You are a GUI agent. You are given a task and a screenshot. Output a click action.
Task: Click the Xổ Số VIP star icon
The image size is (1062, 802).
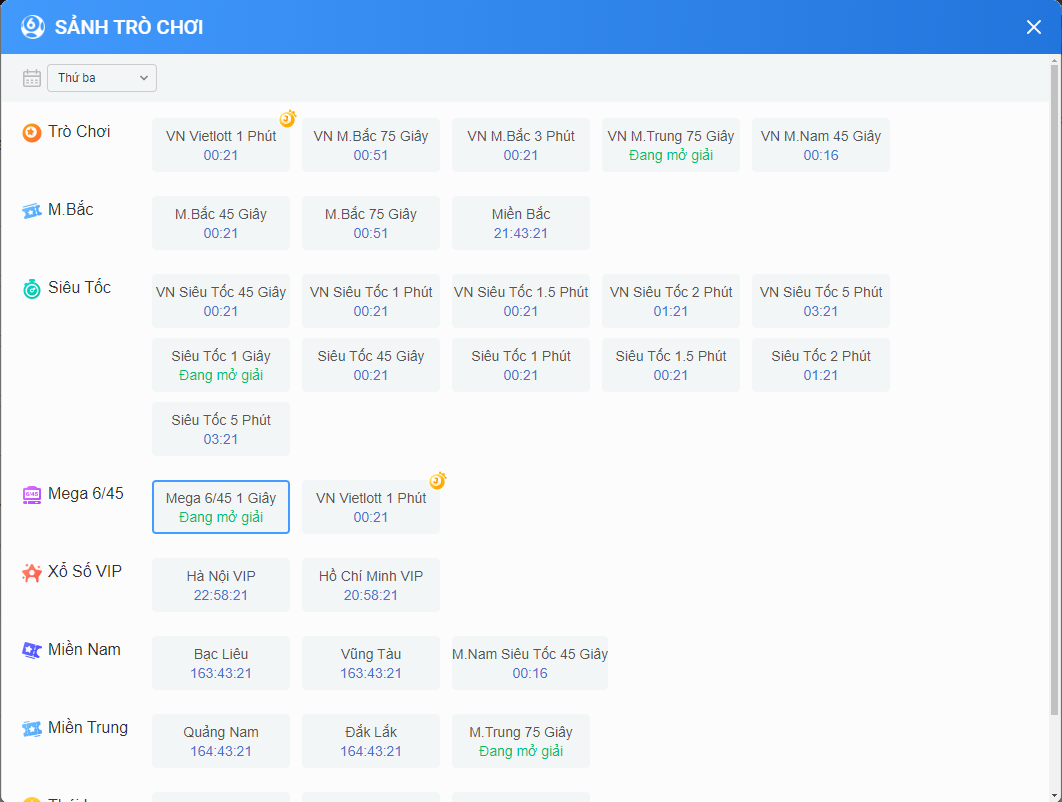tap(32, 572)
